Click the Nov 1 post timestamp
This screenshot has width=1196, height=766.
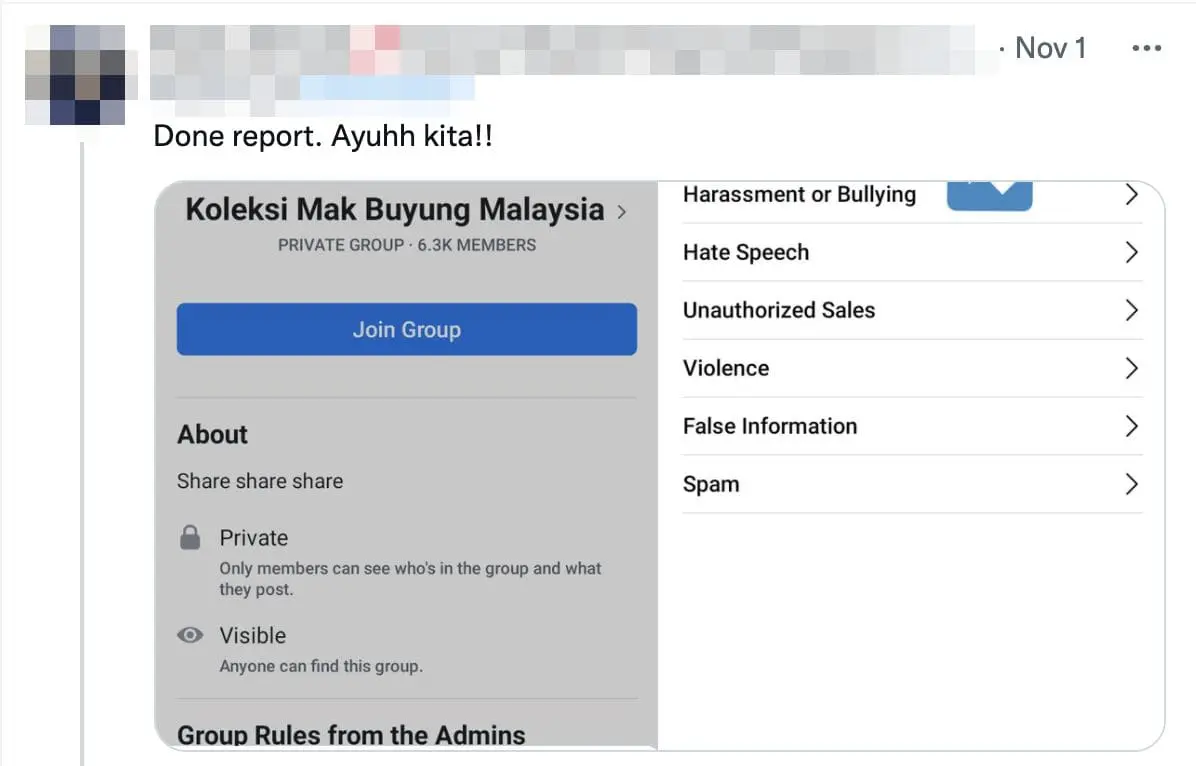[x=1049, y=48]
